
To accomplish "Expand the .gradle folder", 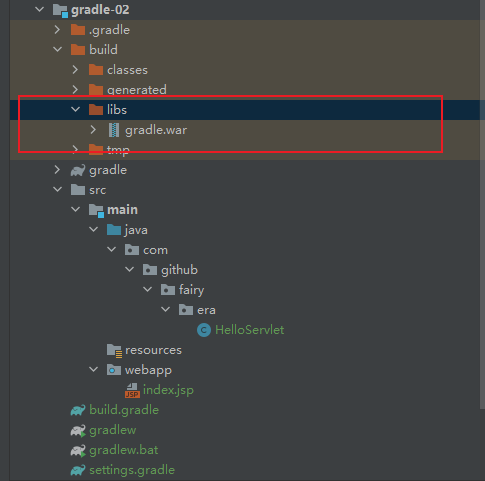I will click(x=57, y=30).
